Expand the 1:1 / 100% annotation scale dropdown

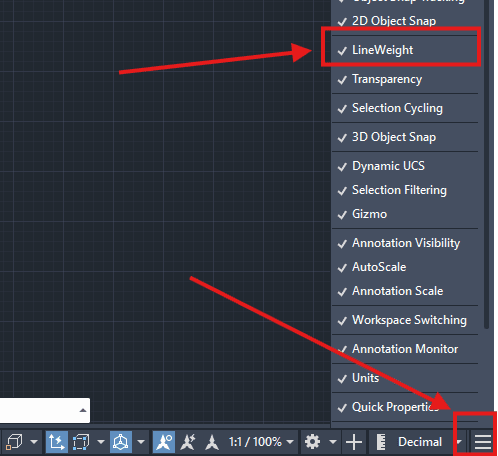click(x=262, y=442)
